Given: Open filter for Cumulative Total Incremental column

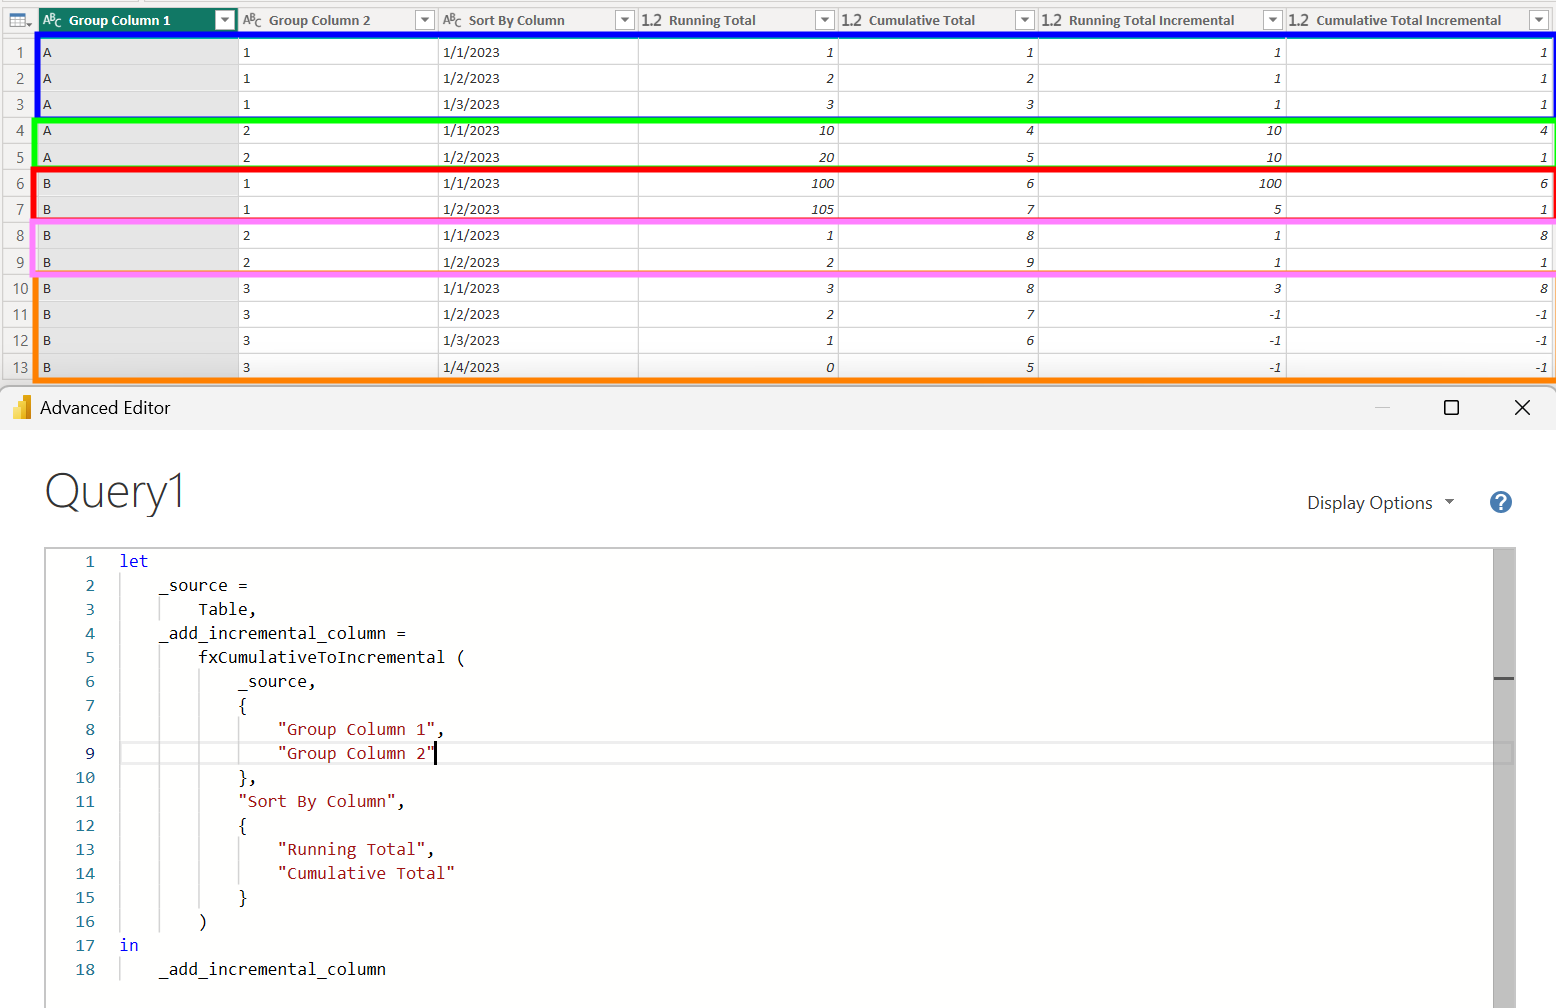Looking at the screenshot, I should pos(1539,20).
